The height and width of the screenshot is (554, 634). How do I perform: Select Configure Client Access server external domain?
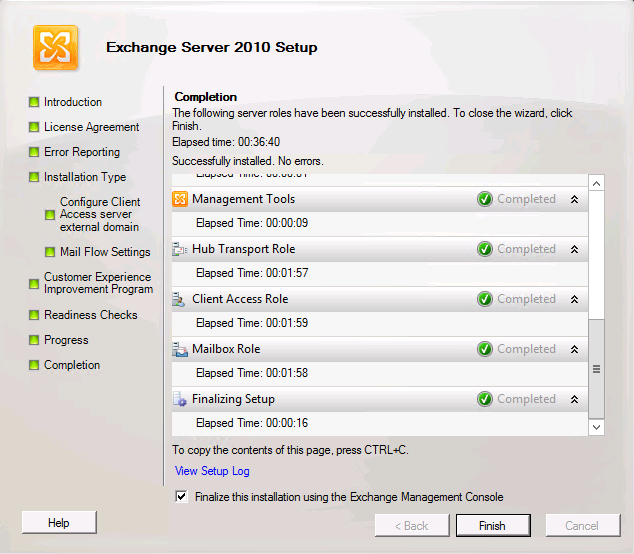coord(100,214)
